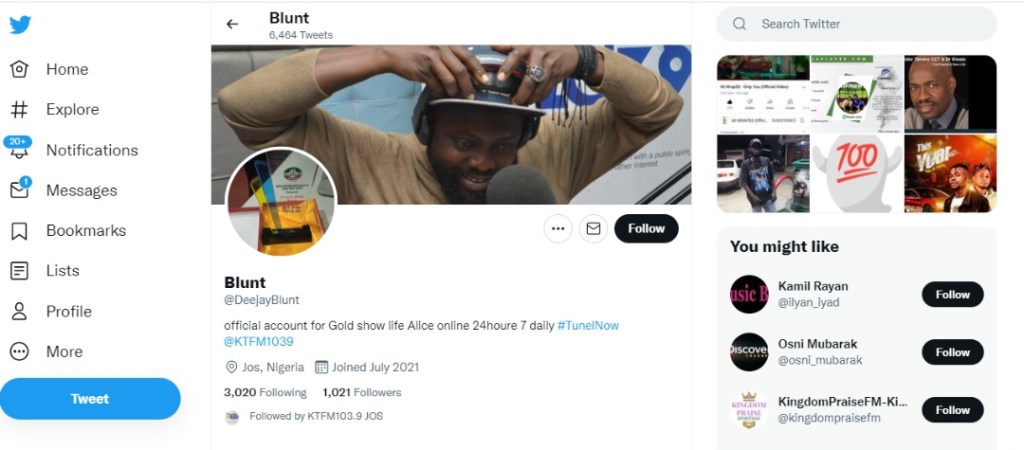The image size is (1024, 450).
Task: Send a message via envelope icon
Action: [x=593, y=229]
